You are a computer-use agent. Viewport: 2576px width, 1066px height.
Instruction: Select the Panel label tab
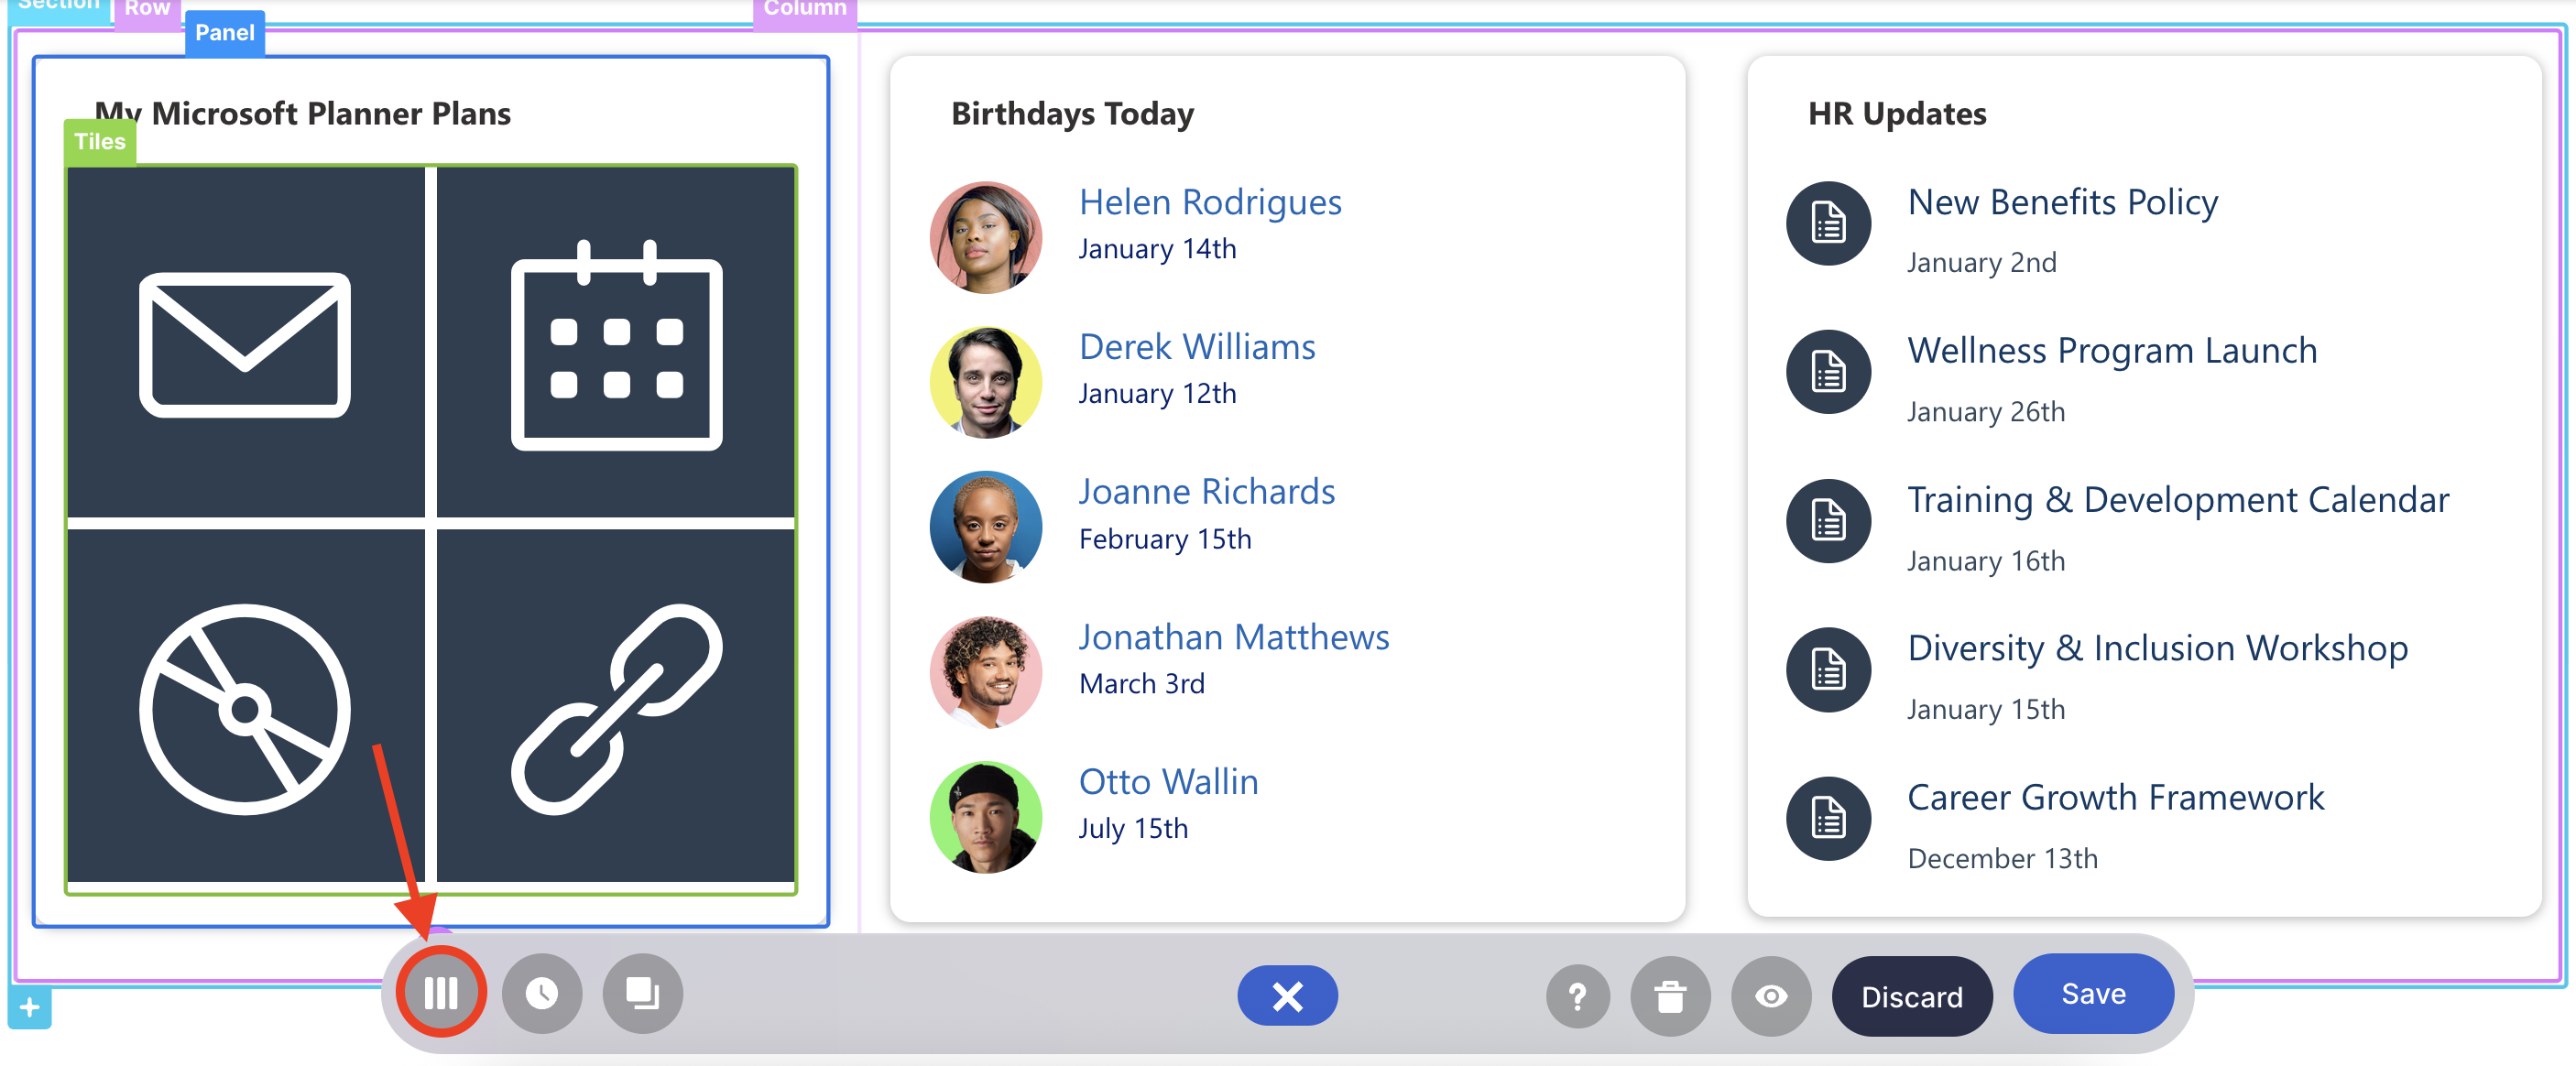pos(225,33)
